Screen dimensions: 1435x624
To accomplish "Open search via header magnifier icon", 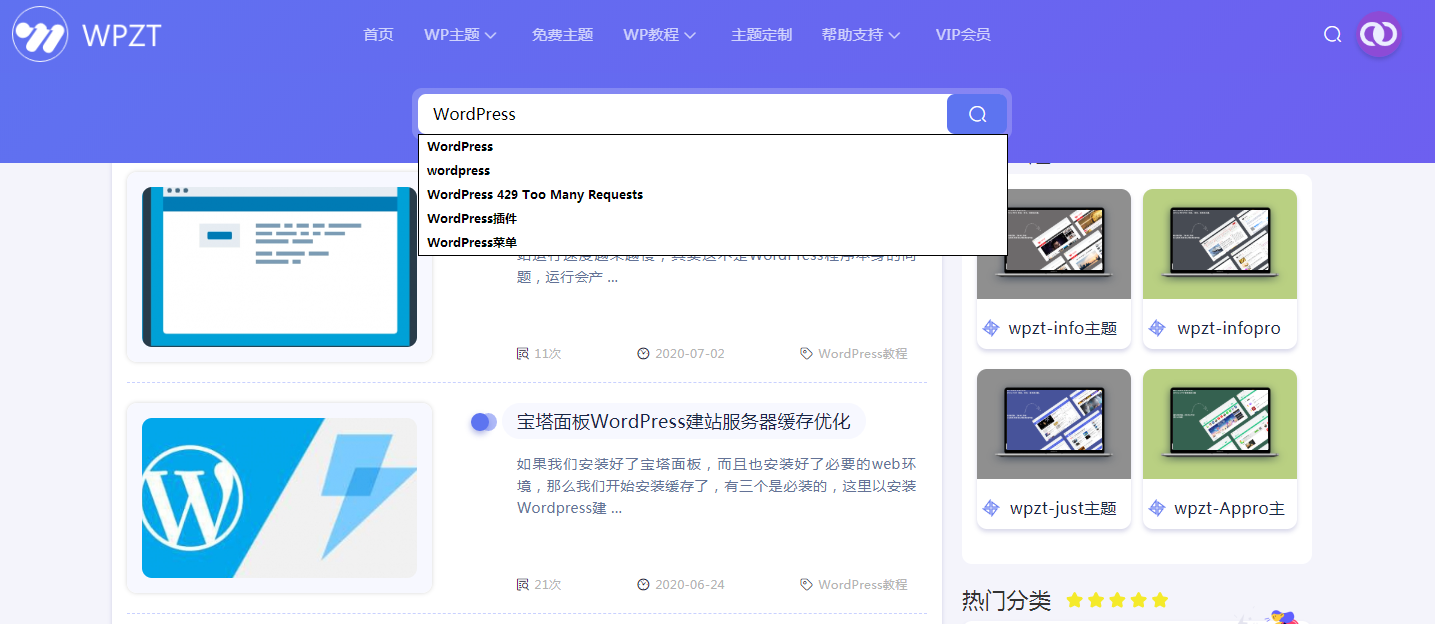I will (x=1332, y=35).
